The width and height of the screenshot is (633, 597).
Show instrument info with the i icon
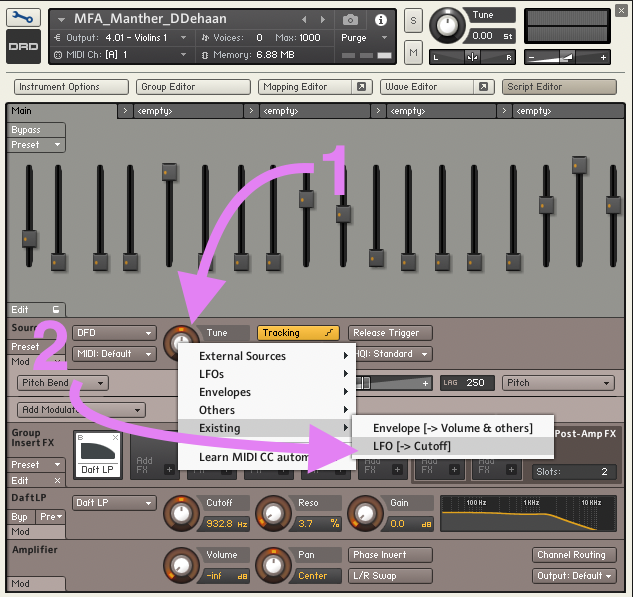pyautogui.click(x=381, y=20)
